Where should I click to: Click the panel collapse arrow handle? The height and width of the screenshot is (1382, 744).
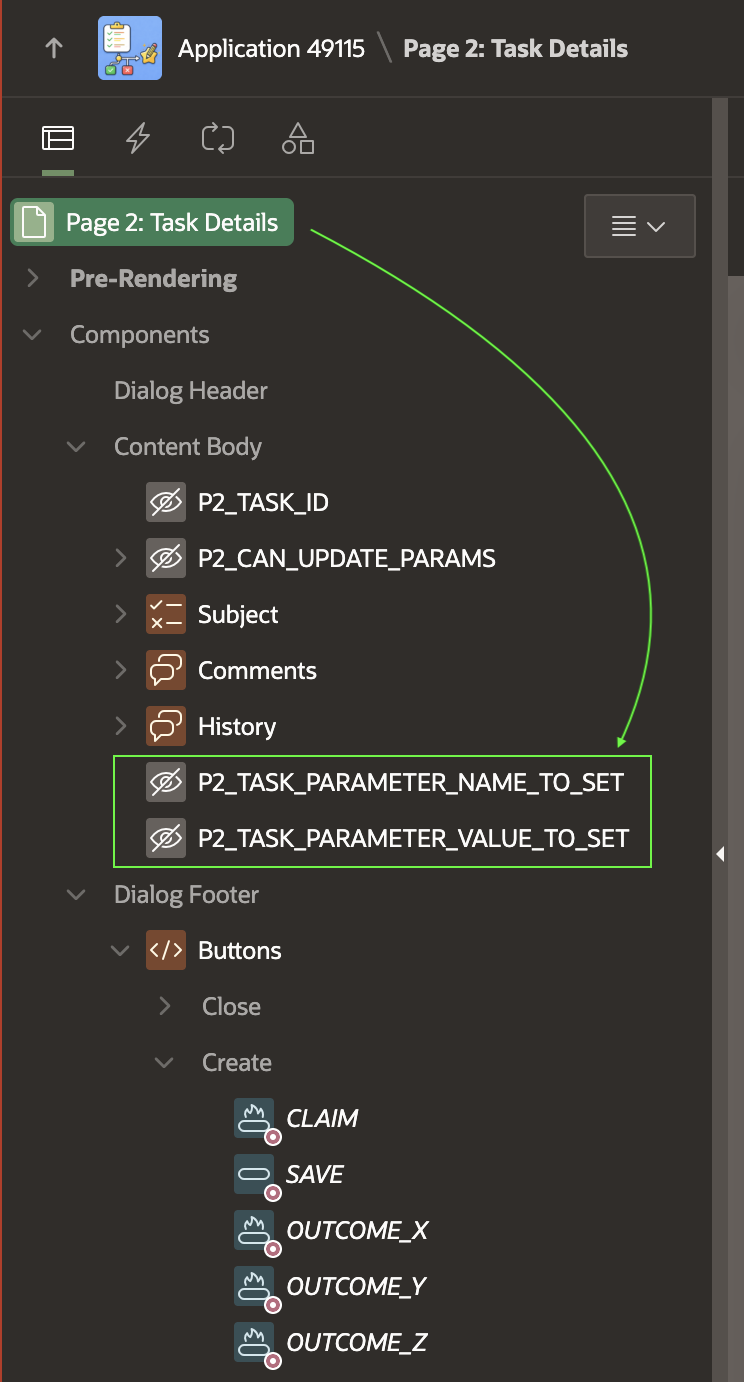pos(720,853)
